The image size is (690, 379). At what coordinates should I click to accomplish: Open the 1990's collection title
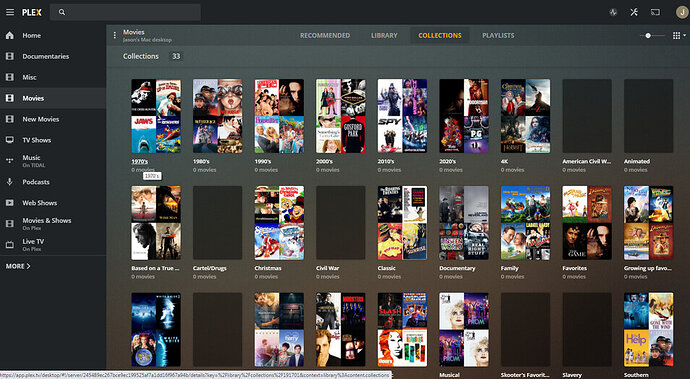pos(263,162)
